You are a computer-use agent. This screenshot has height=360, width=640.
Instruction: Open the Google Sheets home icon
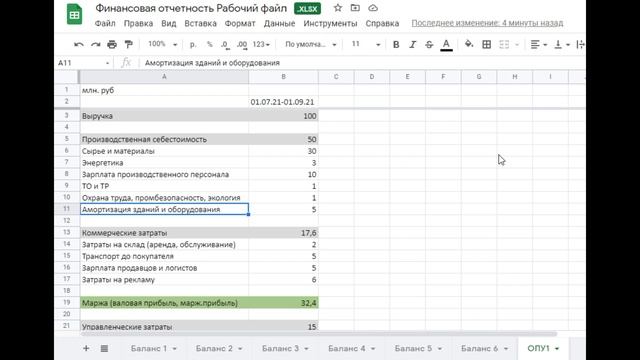(x=74, y=14)
